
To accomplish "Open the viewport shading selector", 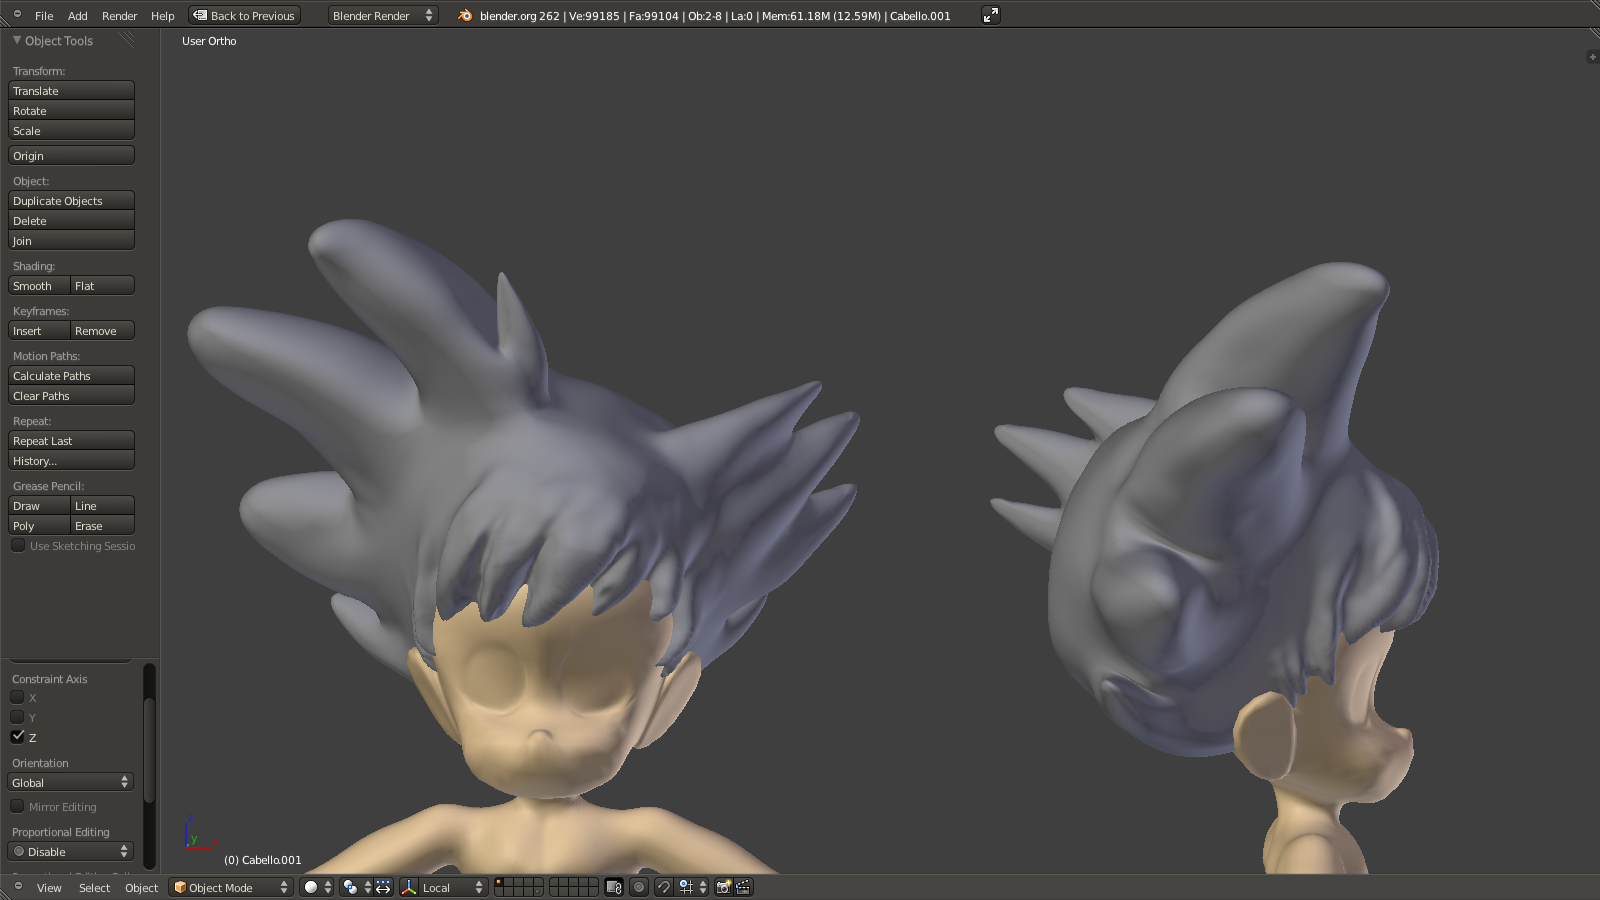I will [x=317, y=887].
